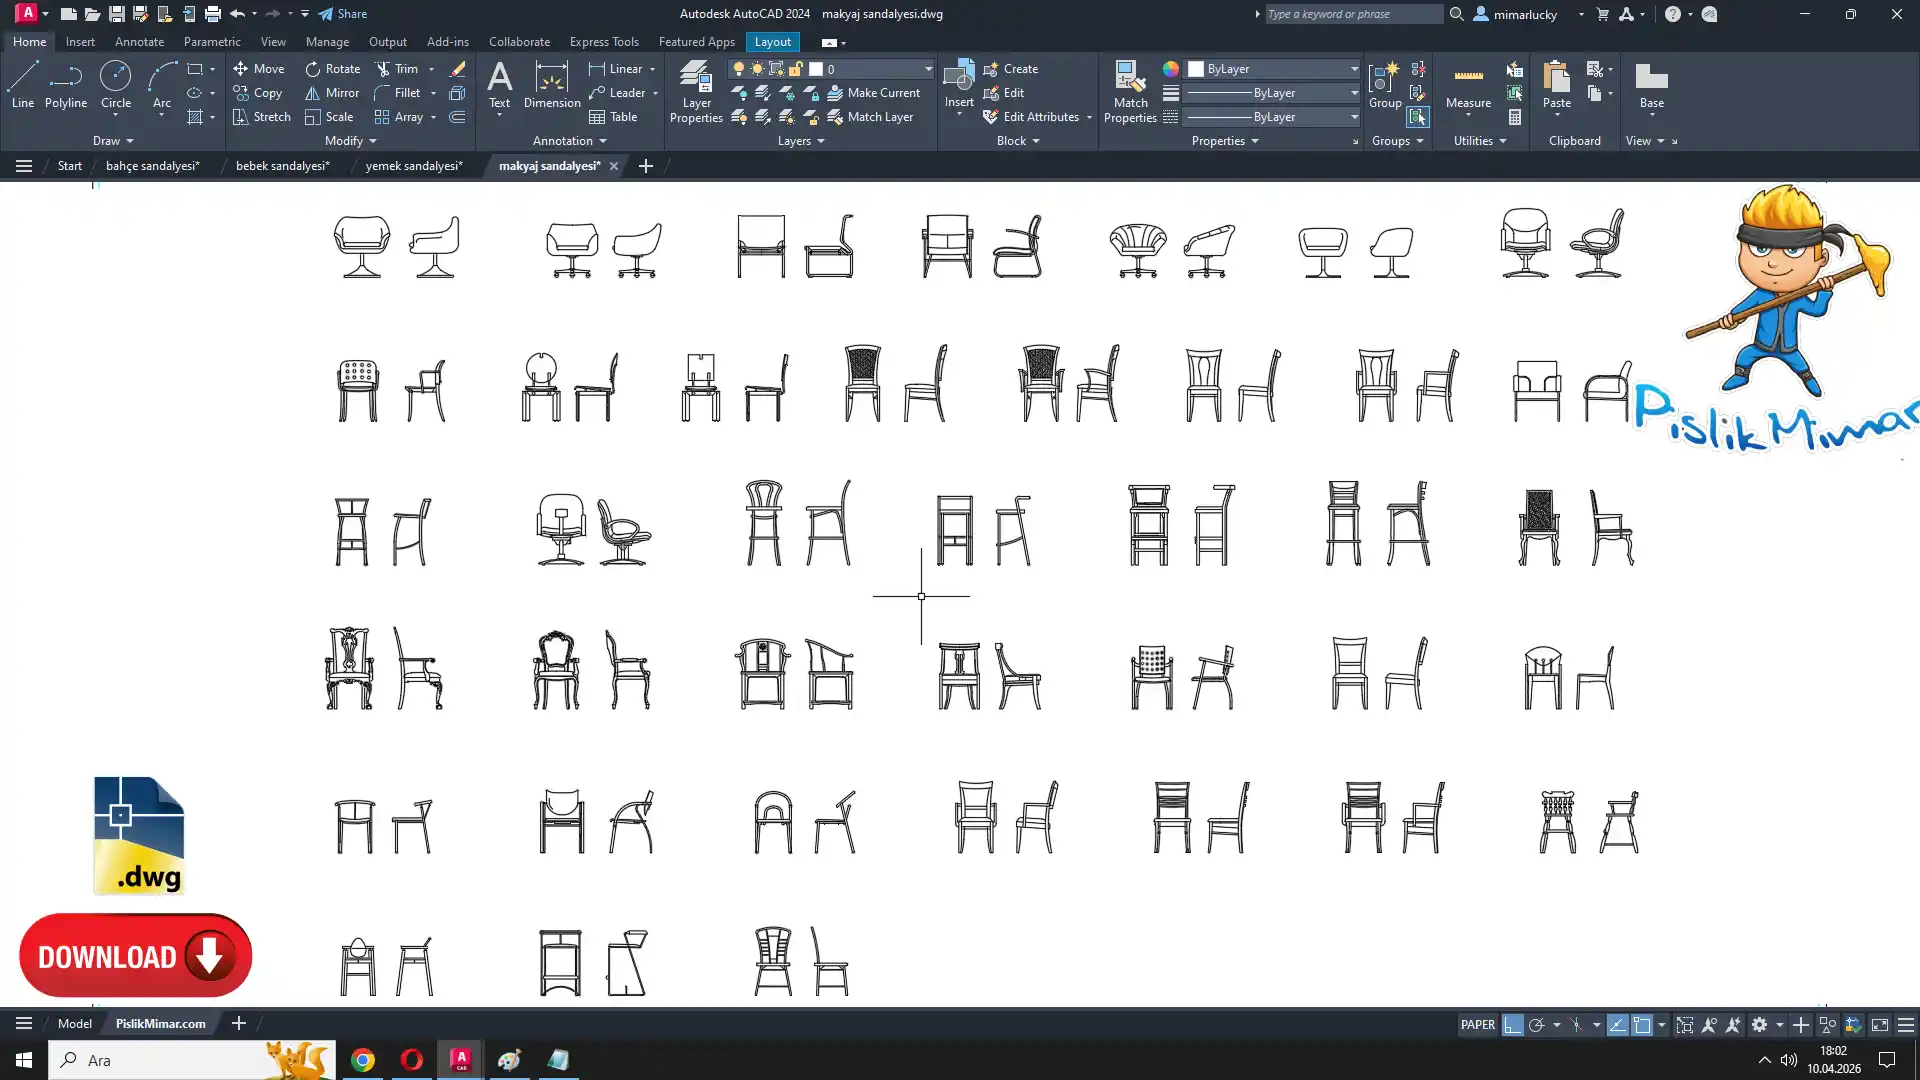Click the Insert block icon
1920x1080 pixels.
coord(958,76)
